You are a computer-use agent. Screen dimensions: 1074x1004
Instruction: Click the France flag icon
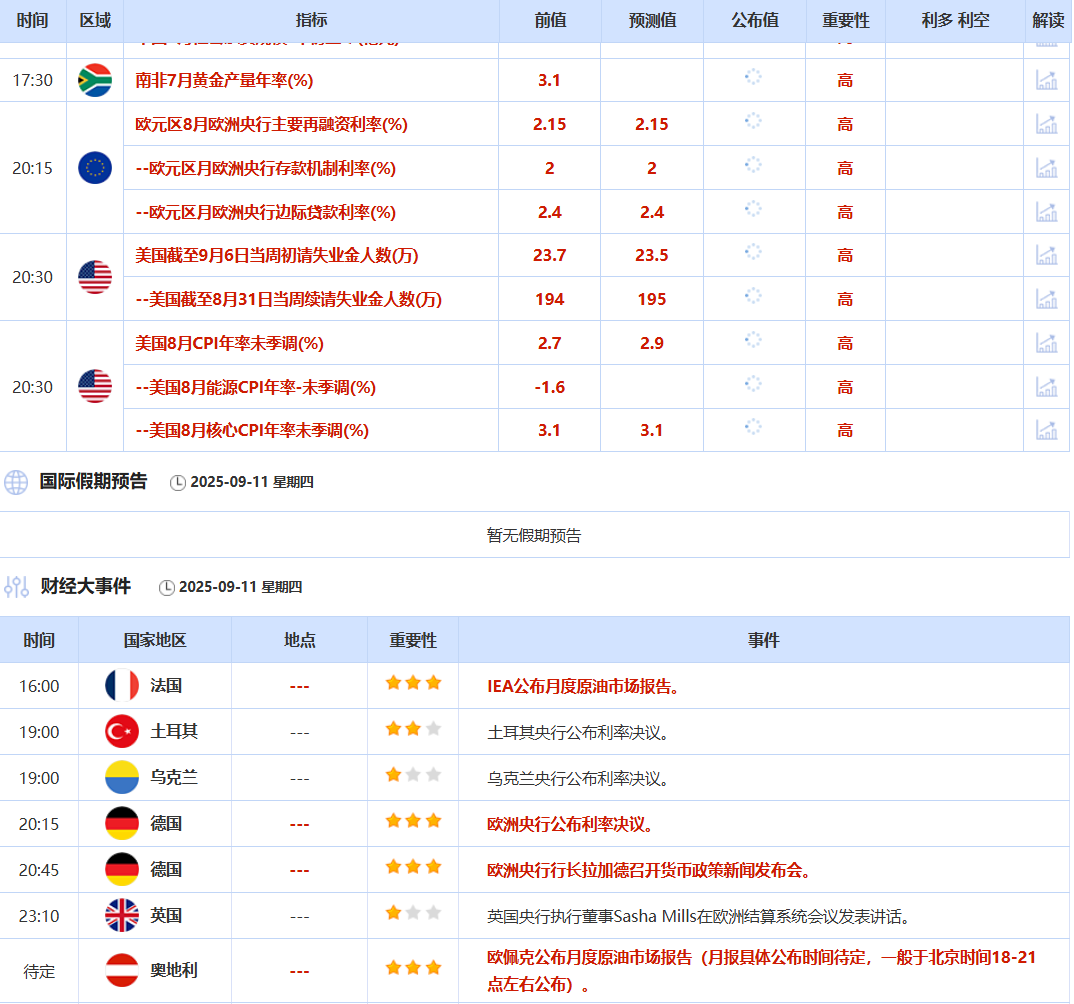[x=122, y=685]
